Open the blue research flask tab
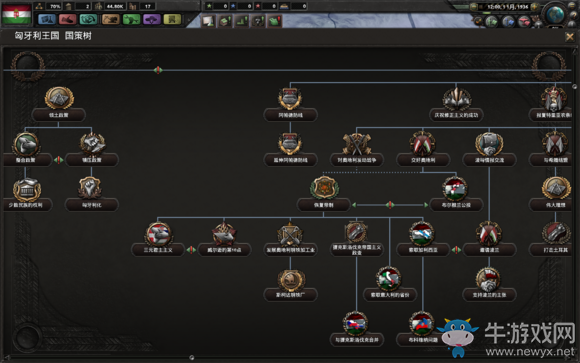580x363 pixels. pos(47,19)
